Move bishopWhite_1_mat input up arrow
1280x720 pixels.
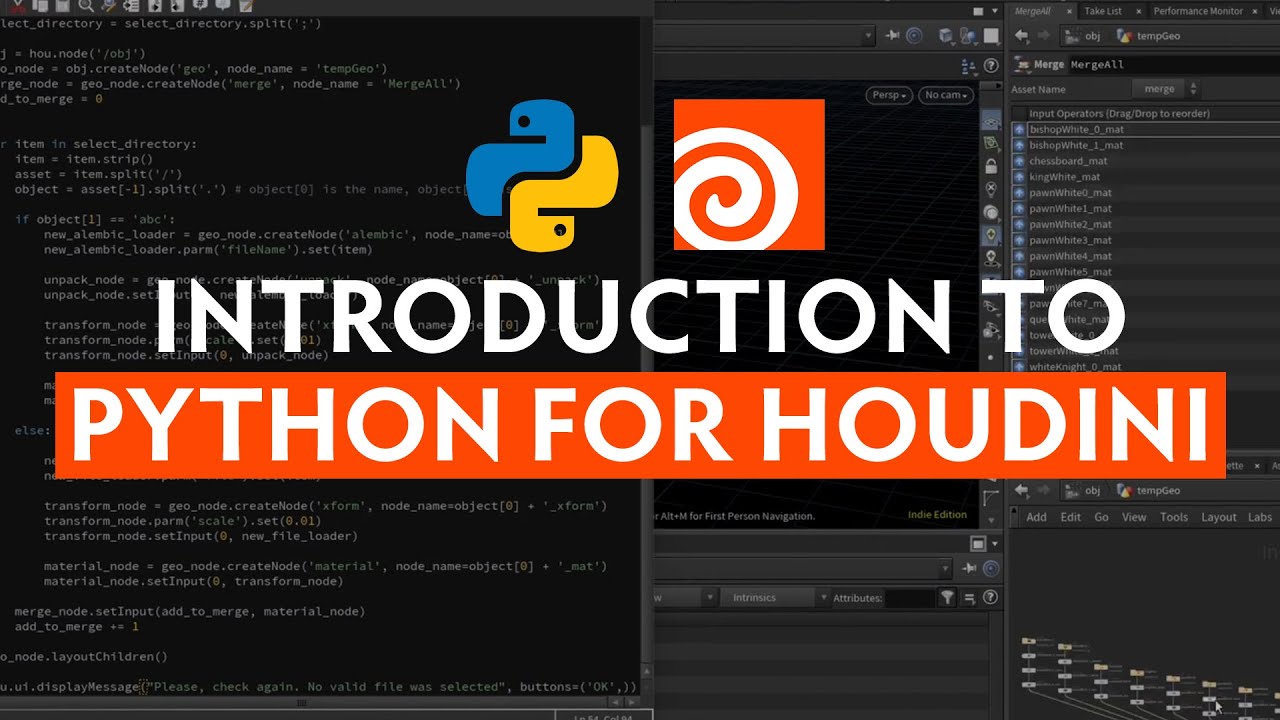pyautogui.click(x=1019, y=145)
